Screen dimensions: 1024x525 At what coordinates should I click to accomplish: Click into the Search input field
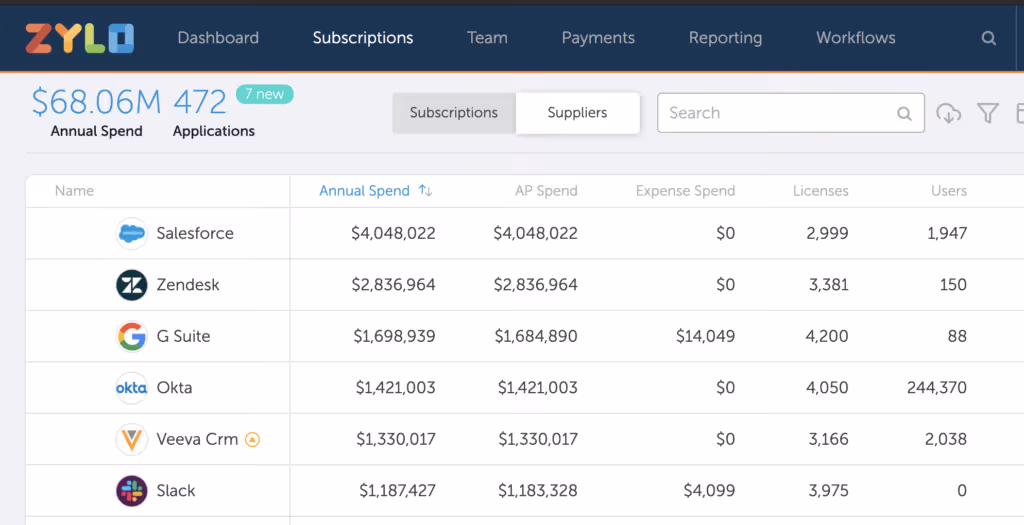tap(791, 113)
